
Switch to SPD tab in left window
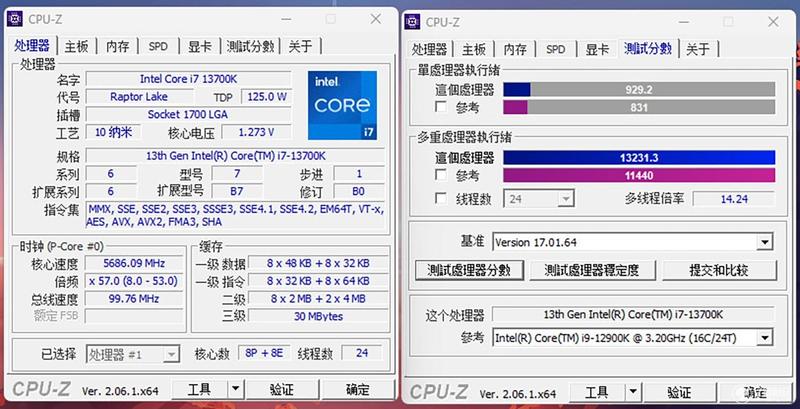(x=158, y=46)
